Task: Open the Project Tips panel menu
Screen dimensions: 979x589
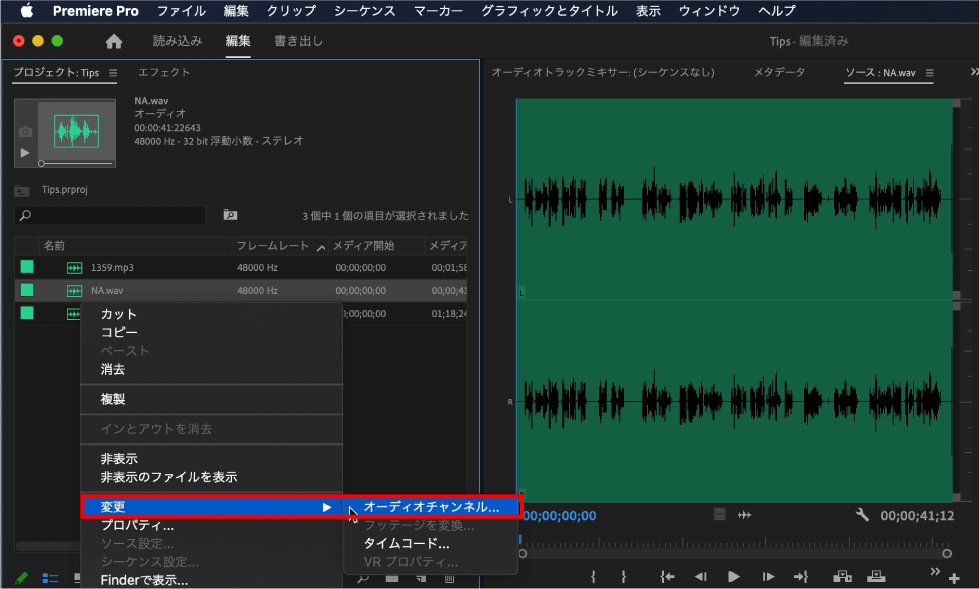Action: click(x=113, y=72)
